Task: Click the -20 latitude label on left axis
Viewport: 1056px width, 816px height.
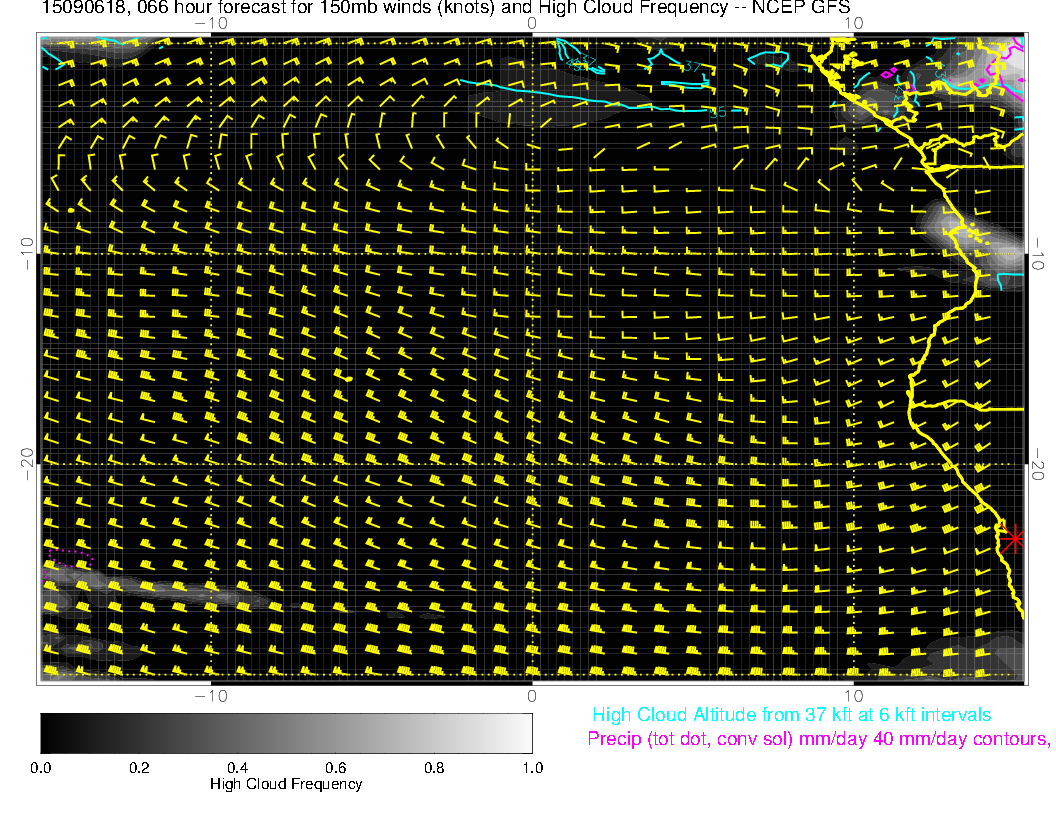Action: tap(27, 464)
